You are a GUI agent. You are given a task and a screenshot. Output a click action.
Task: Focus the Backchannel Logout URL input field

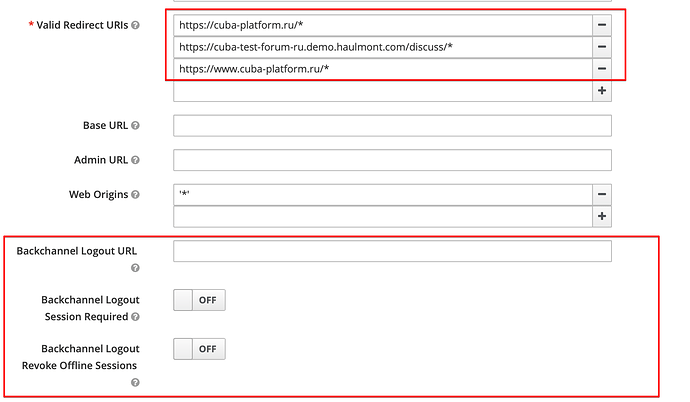[x=393, y=251]
